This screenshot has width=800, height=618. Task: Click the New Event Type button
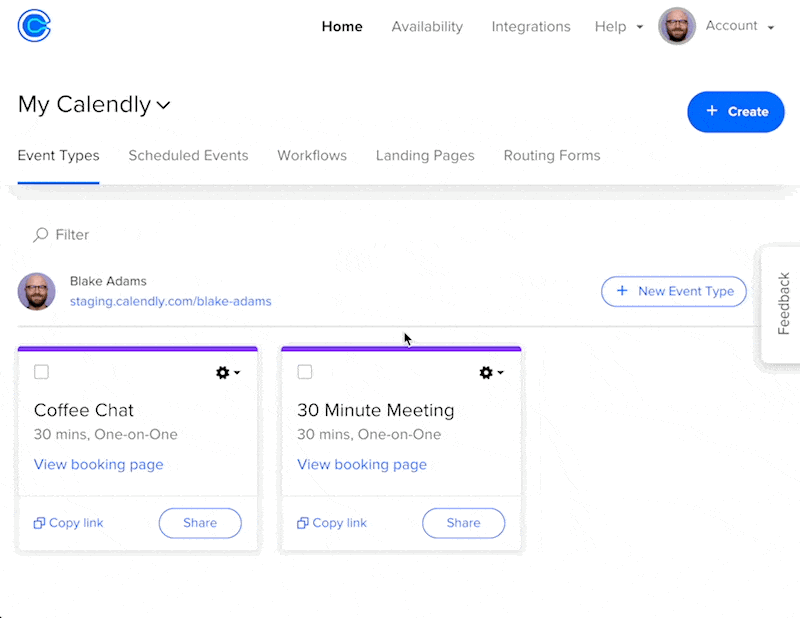tap(673, 291)
